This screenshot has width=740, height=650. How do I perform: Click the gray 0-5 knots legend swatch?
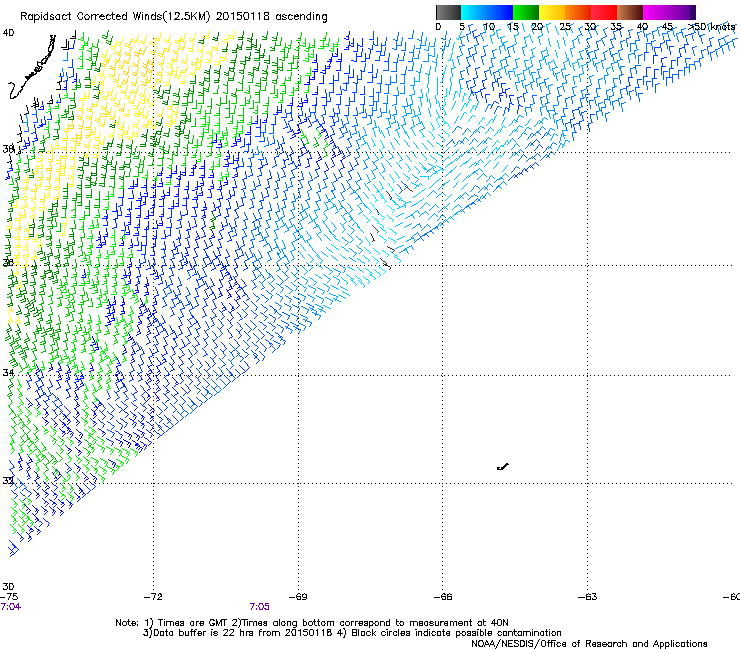pyautogui.click(x=448, y=12)
